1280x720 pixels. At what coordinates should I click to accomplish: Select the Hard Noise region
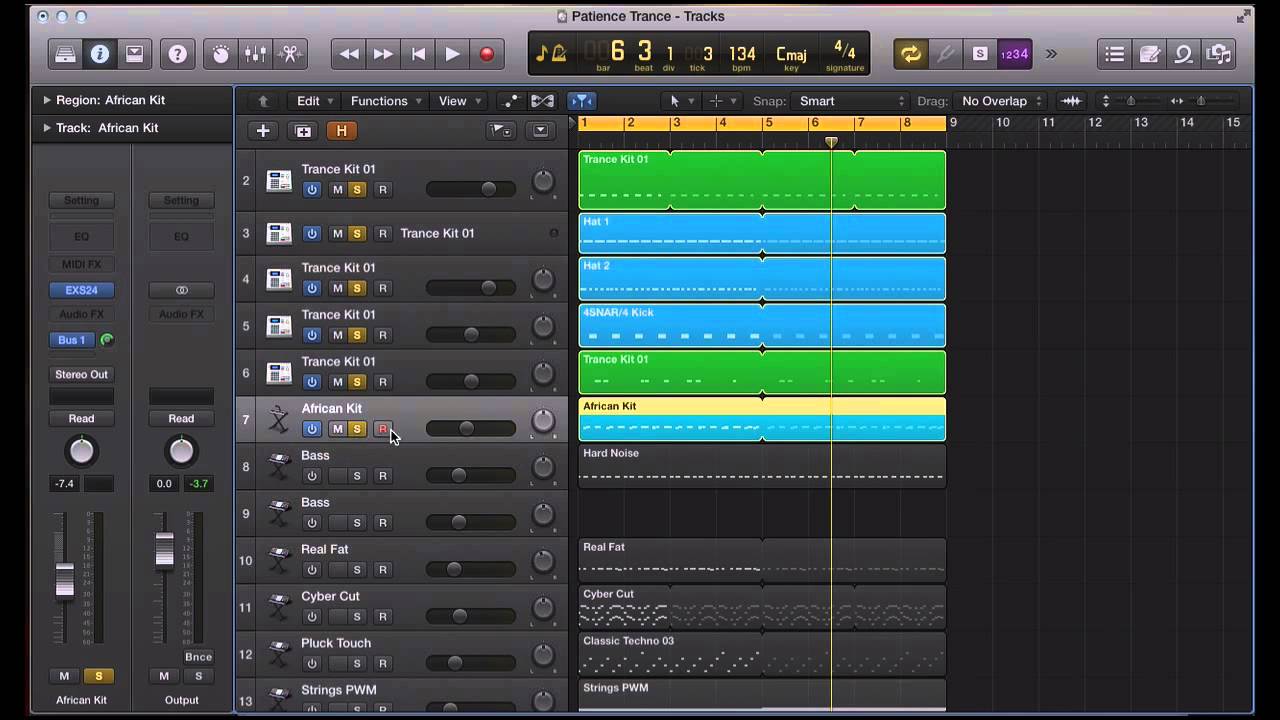coord(762,467)
